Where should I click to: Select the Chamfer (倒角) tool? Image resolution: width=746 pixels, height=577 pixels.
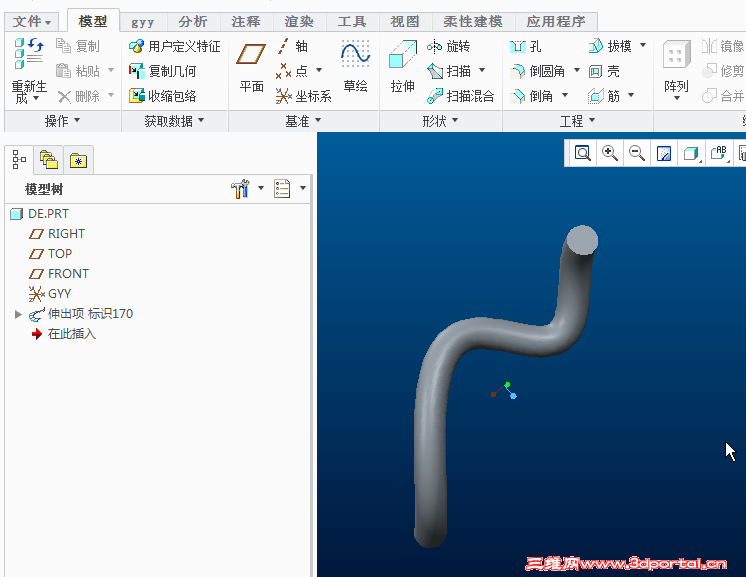click(531, 96)
